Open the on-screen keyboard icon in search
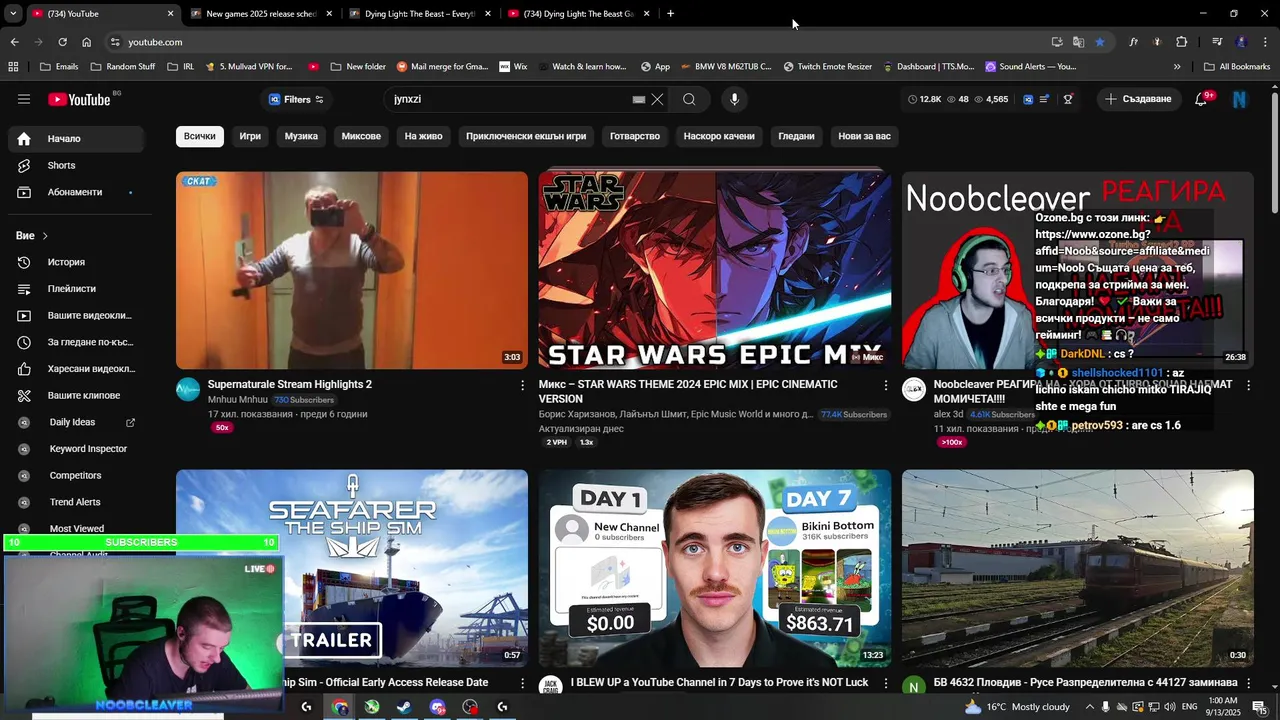1280x720 pixels. (639, 99)
